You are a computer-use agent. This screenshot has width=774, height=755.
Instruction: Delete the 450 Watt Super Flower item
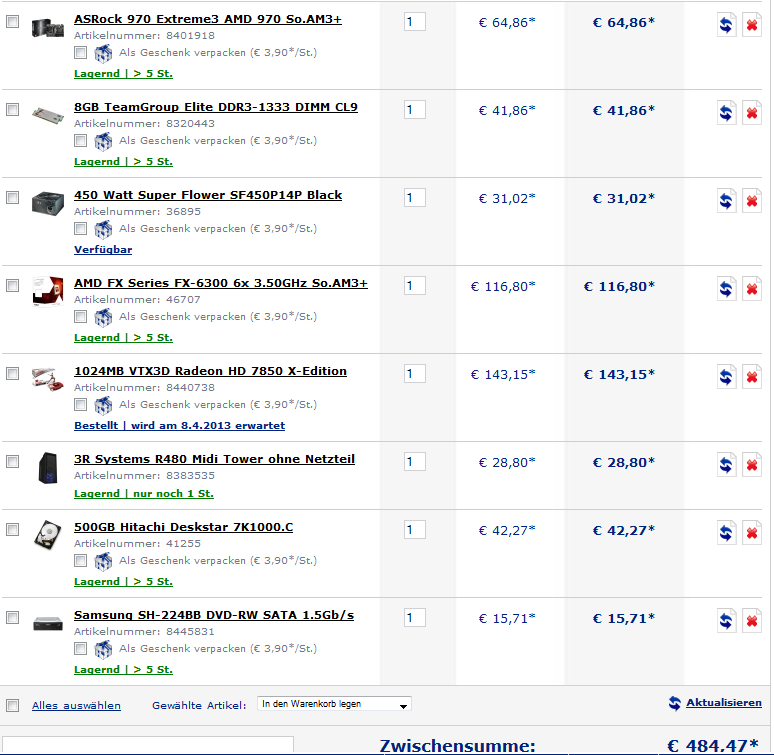pos(751,201)
